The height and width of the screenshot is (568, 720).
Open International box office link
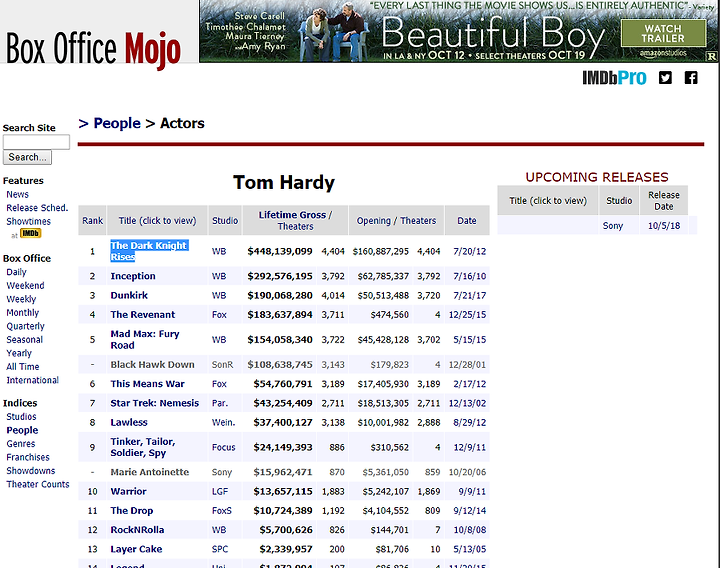[x=33, y=380]
